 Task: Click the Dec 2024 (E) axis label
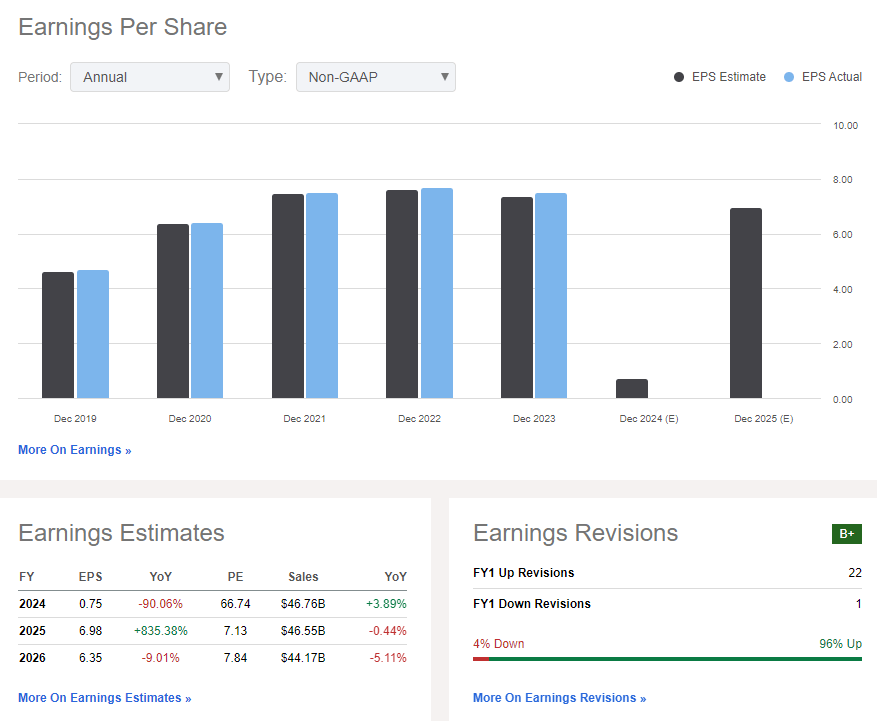[649, 418]
